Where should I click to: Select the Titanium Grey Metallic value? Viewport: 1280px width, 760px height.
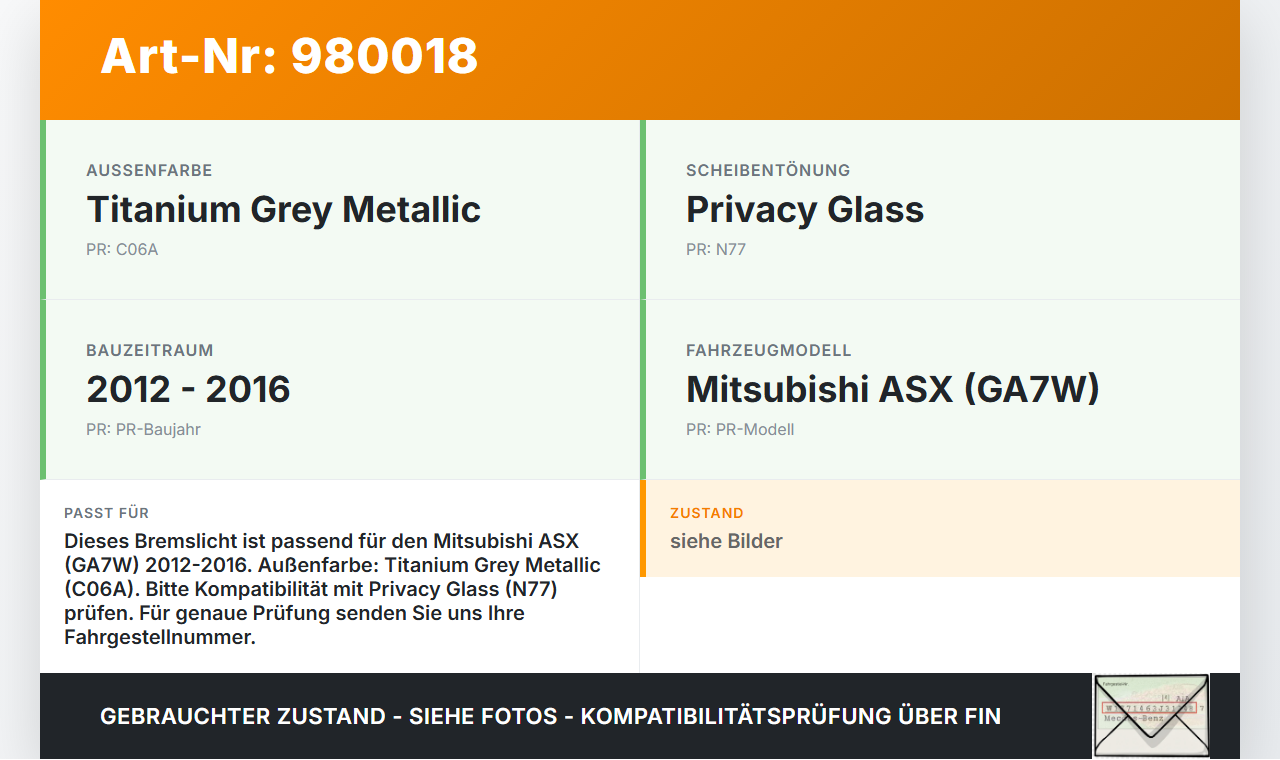[283, 210]
